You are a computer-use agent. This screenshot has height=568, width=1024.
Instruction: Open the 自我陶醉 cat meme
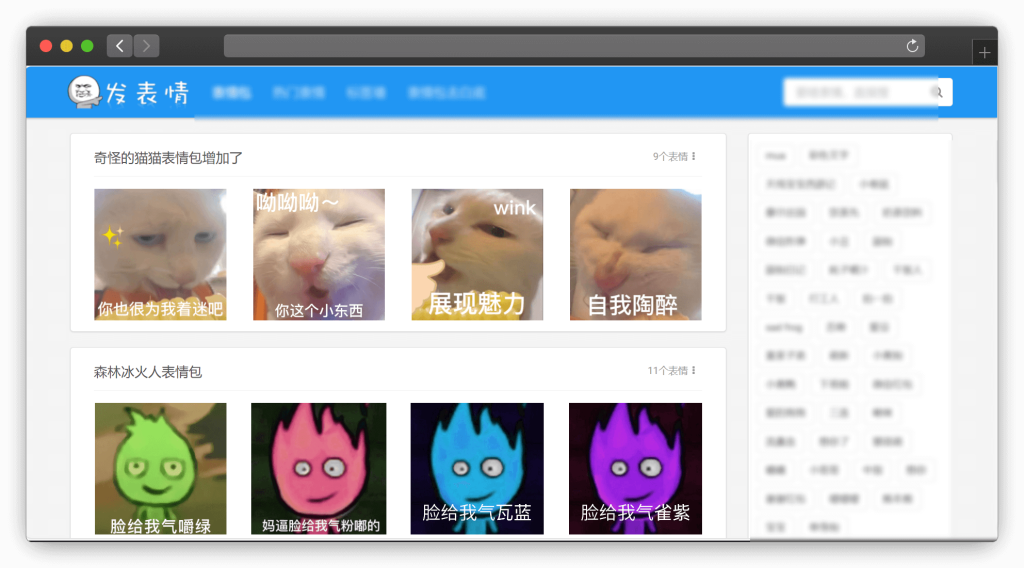click(x=635, y=255)
